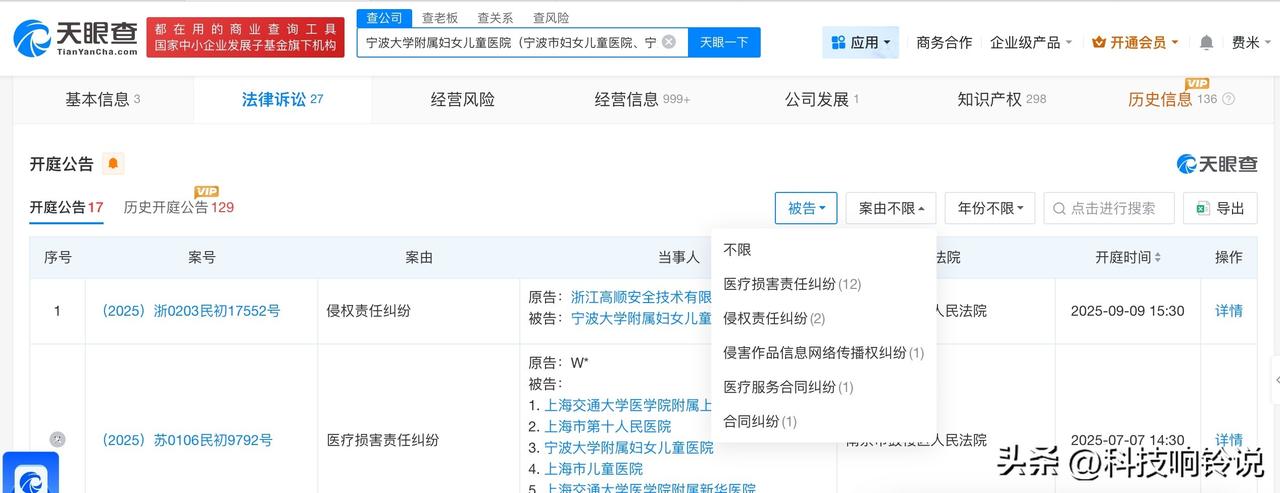Open the 知识产权 298 tab

[x=1002, y=99]
